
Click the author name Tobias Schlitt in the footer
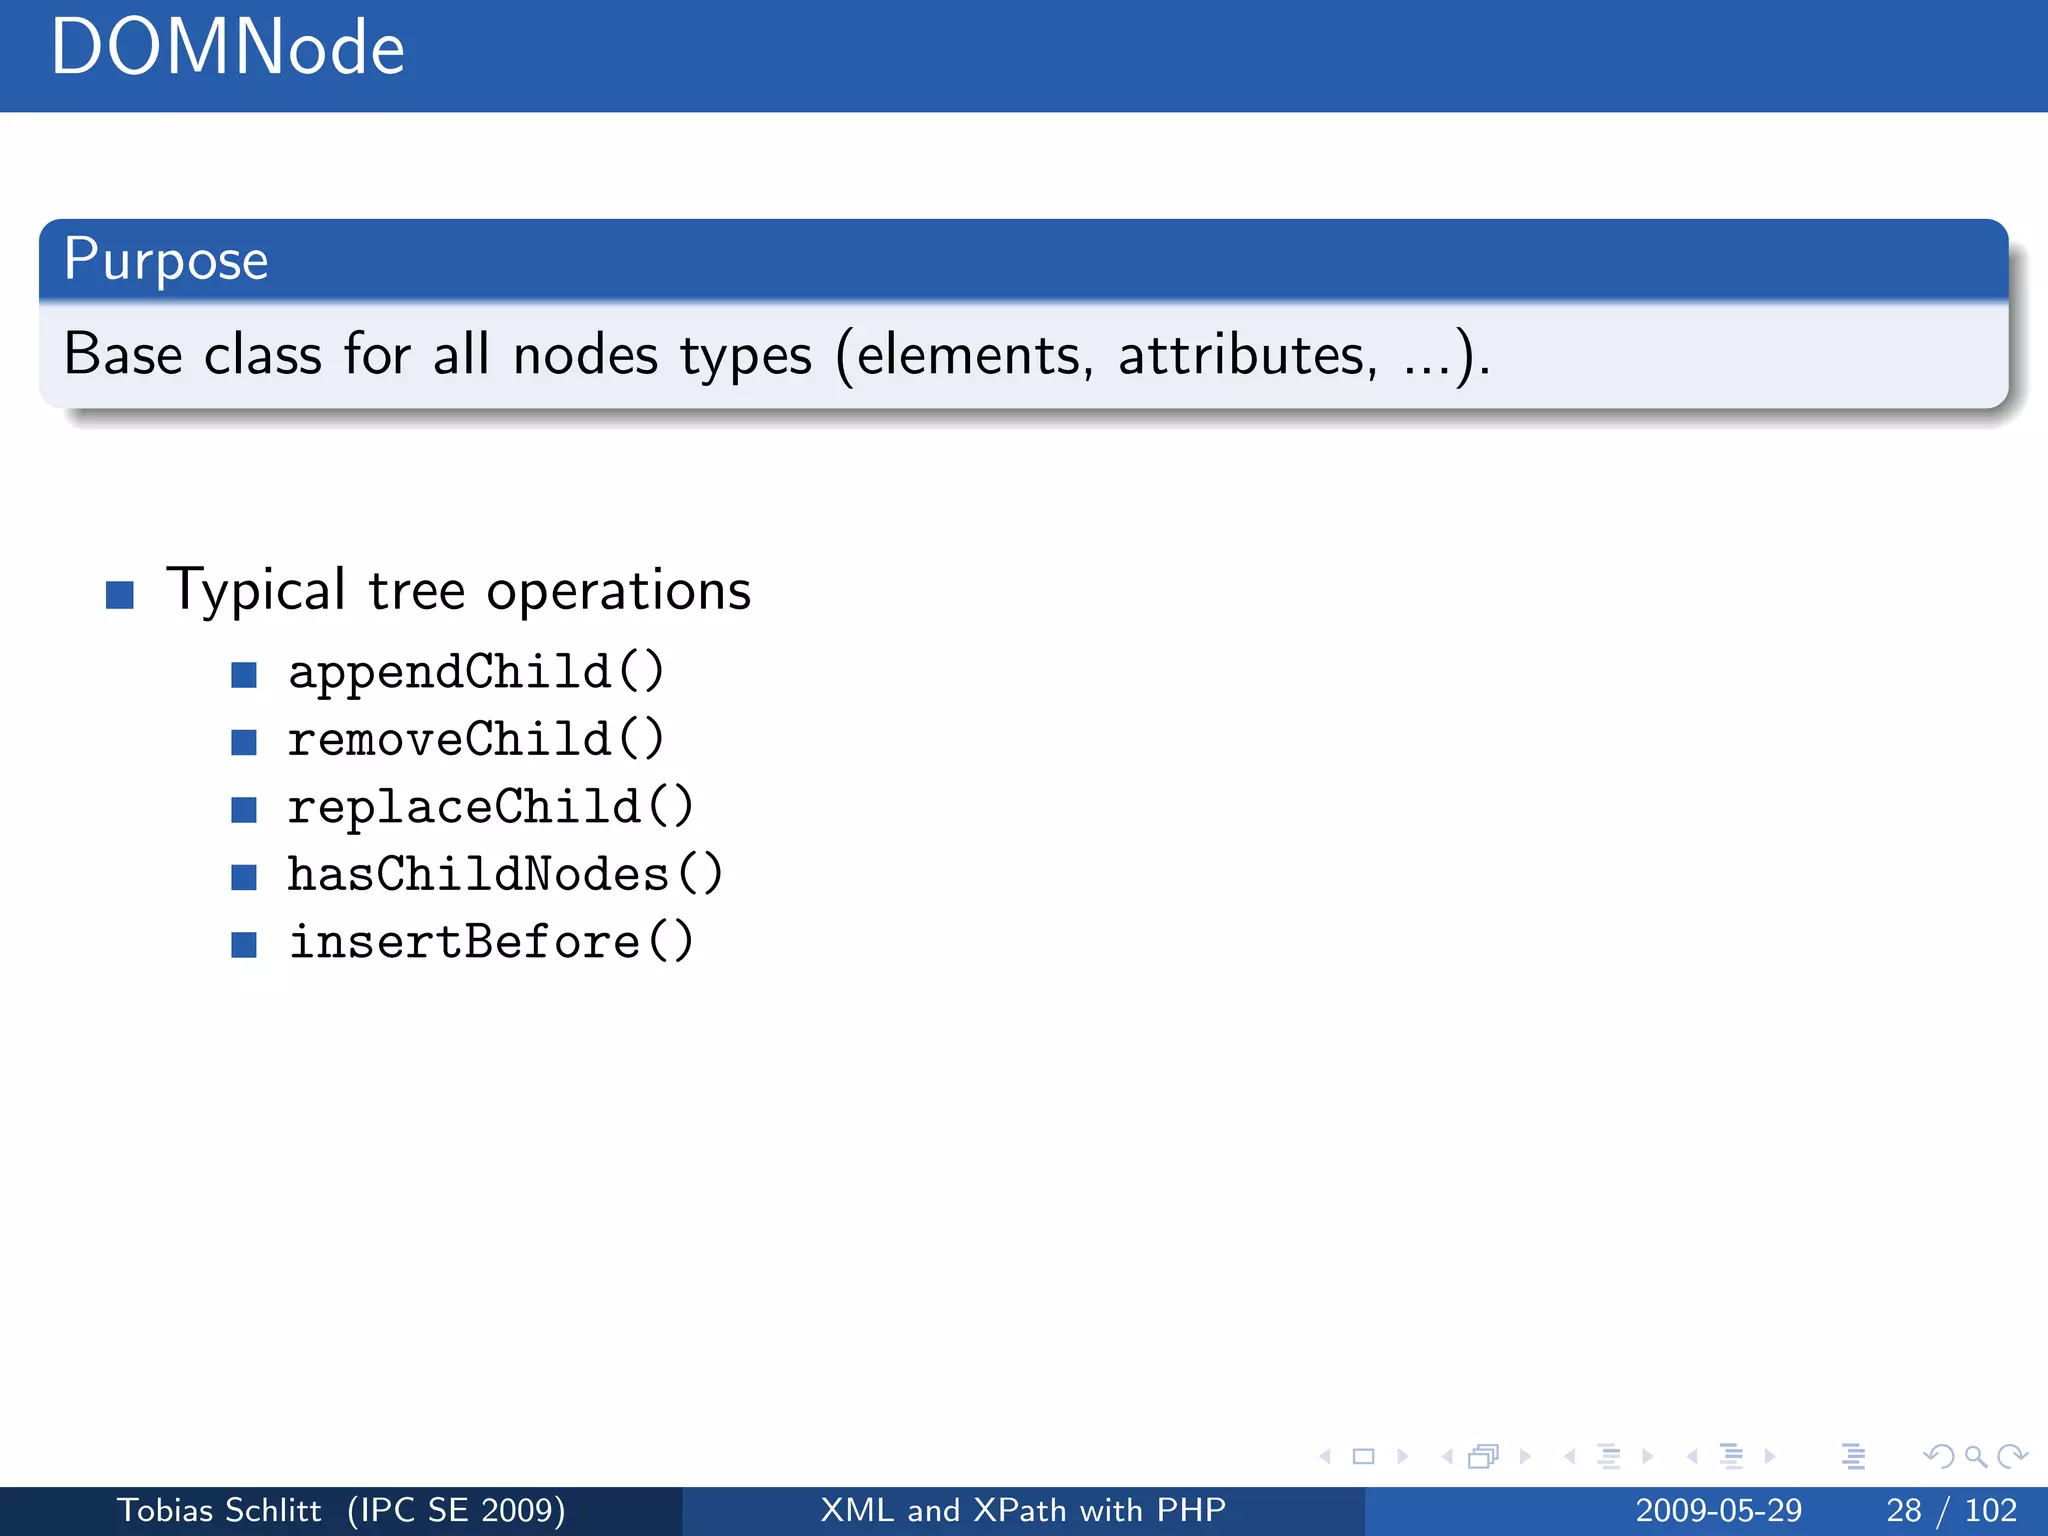[x=219, y=1510]
